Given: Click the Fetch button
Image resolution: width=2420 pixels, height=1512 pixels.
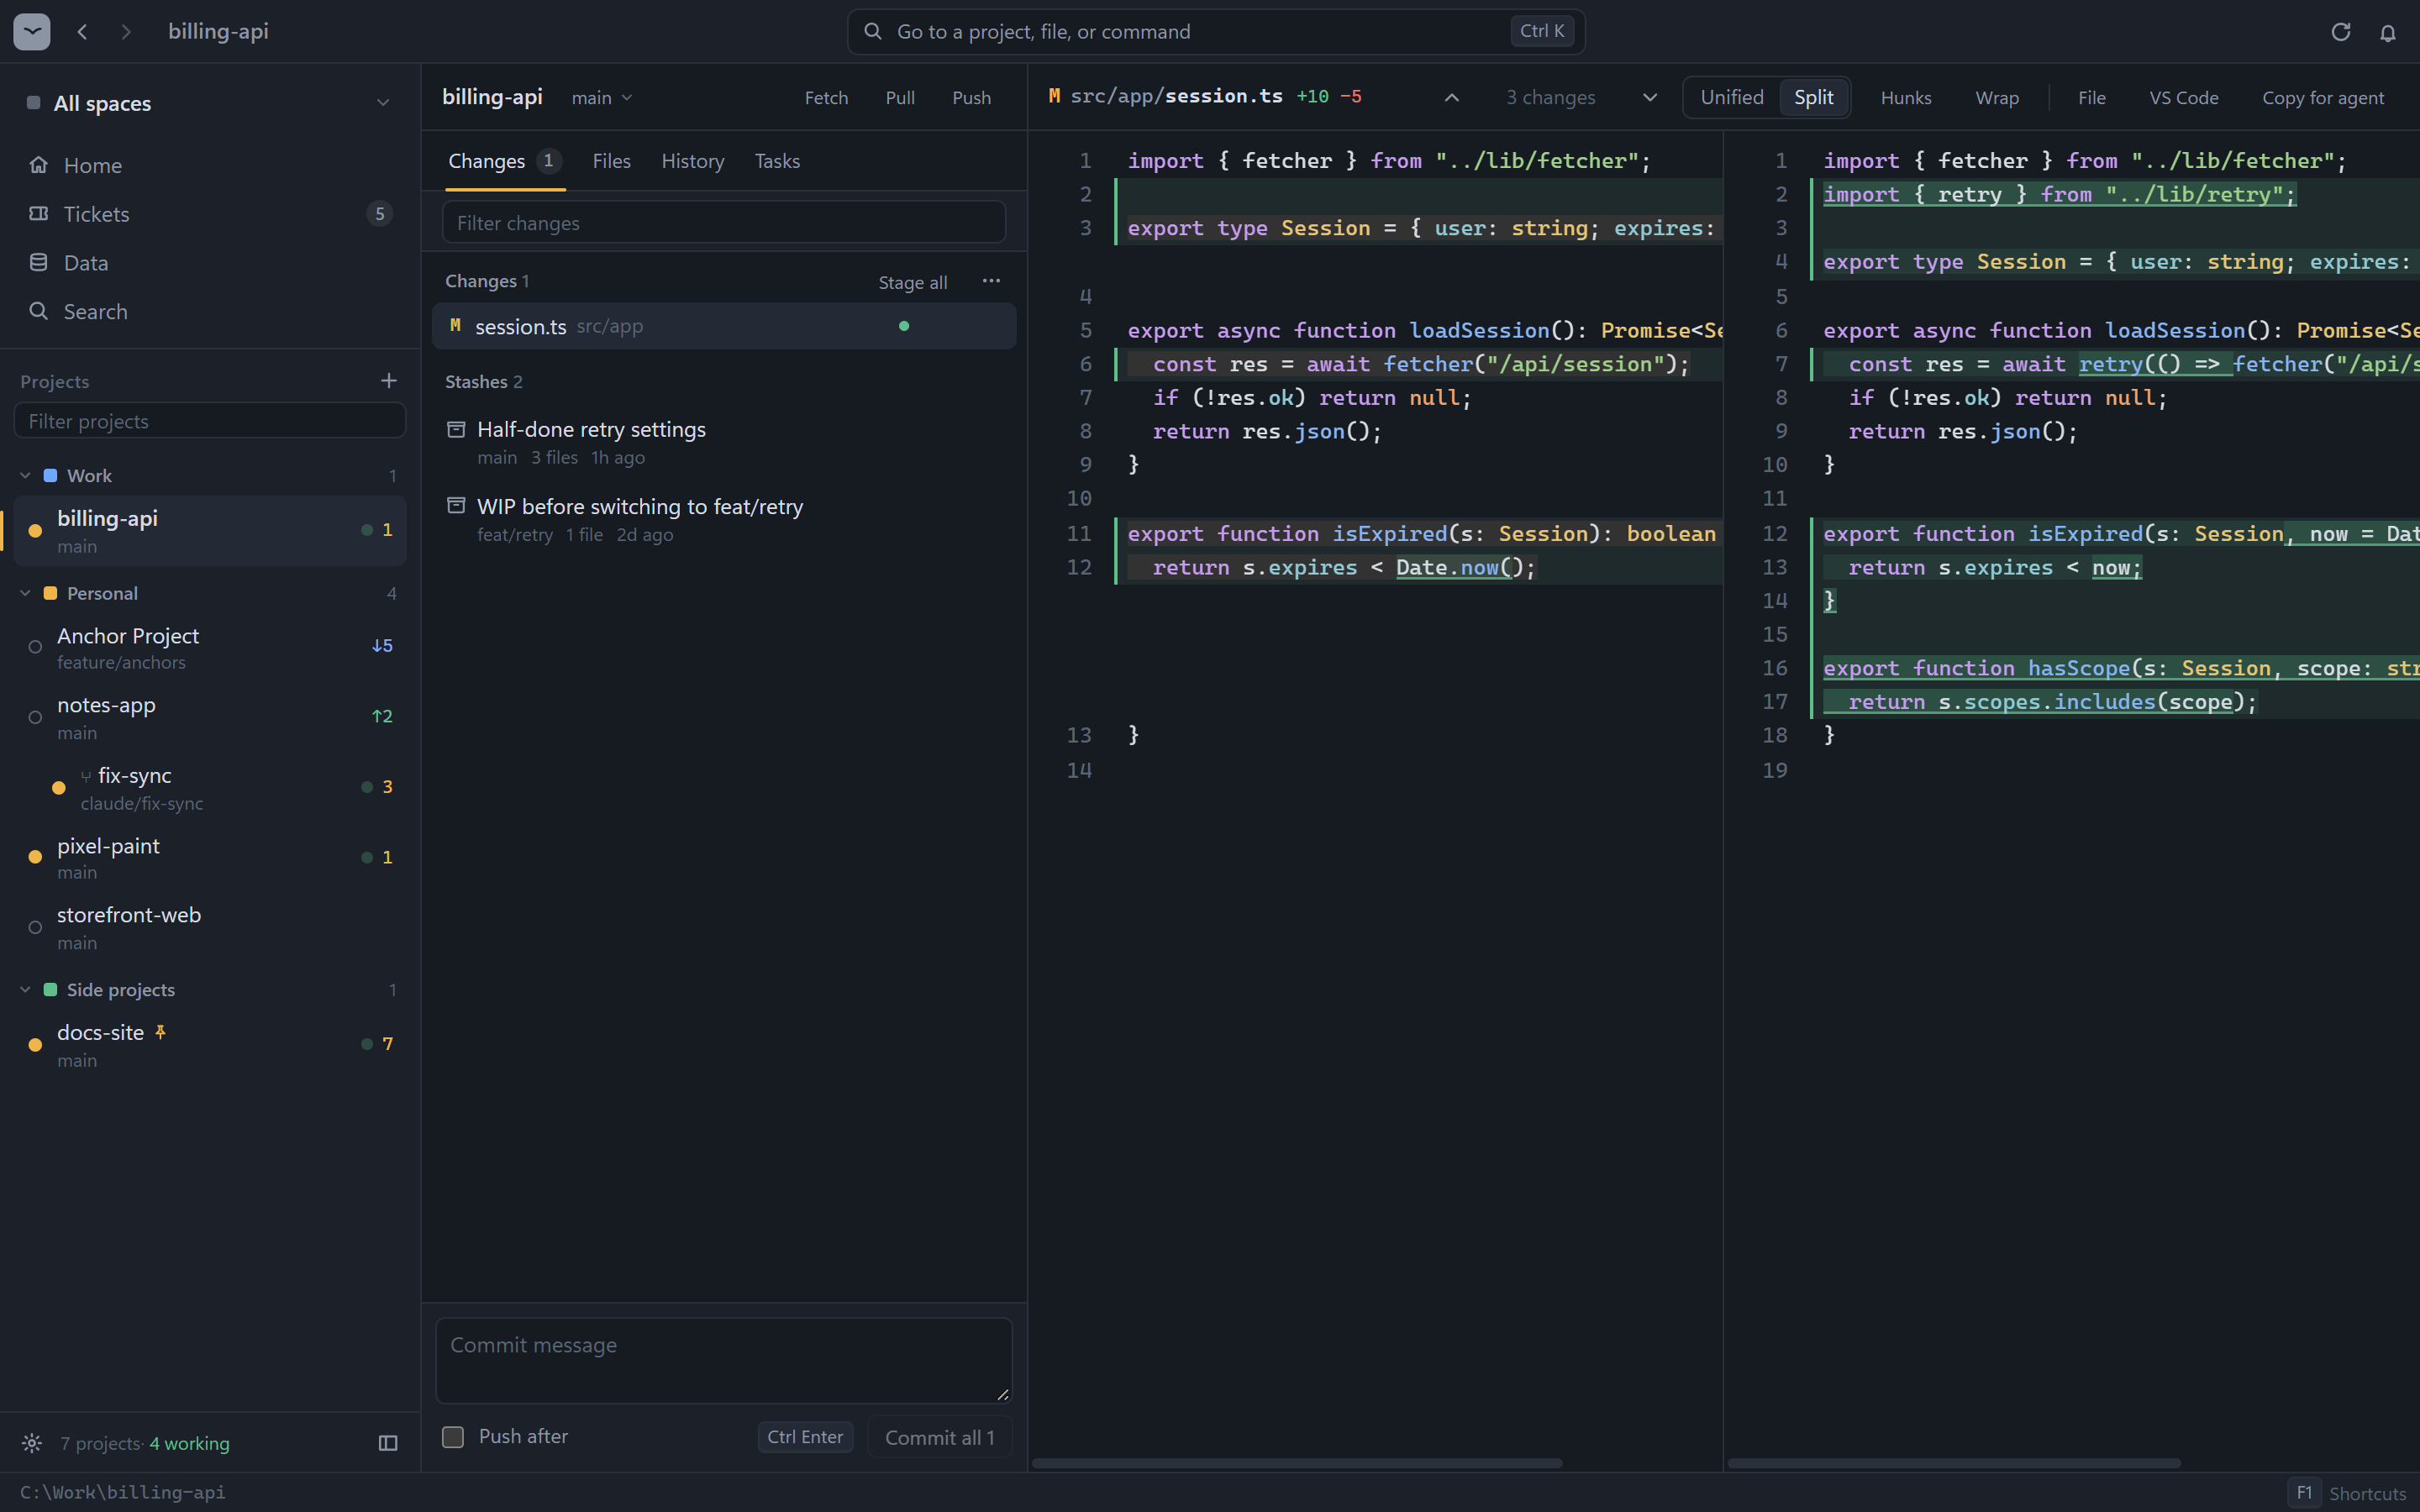Looking at the screenshot, I should tap(826, 98).
